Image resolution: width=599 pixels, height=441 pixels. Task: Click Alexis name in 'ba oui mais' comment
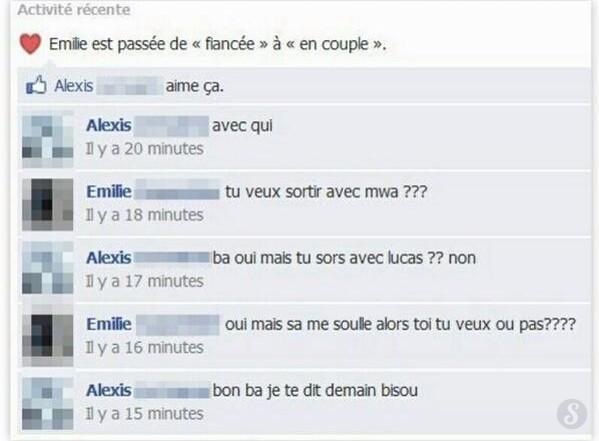pyautogui.click(x=109, y=258)
